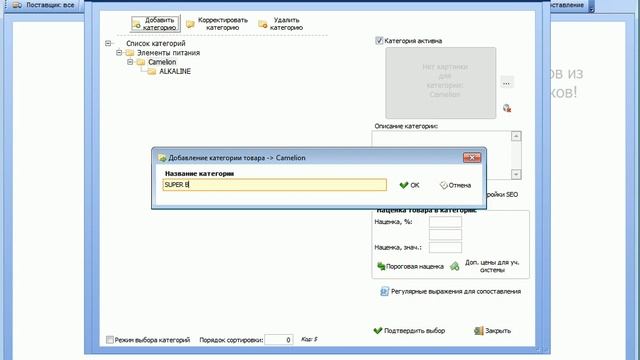The width and height of the screenshot is (640, 360).
Task: Confirm new category with OK
Action: (x=409, y=185)
